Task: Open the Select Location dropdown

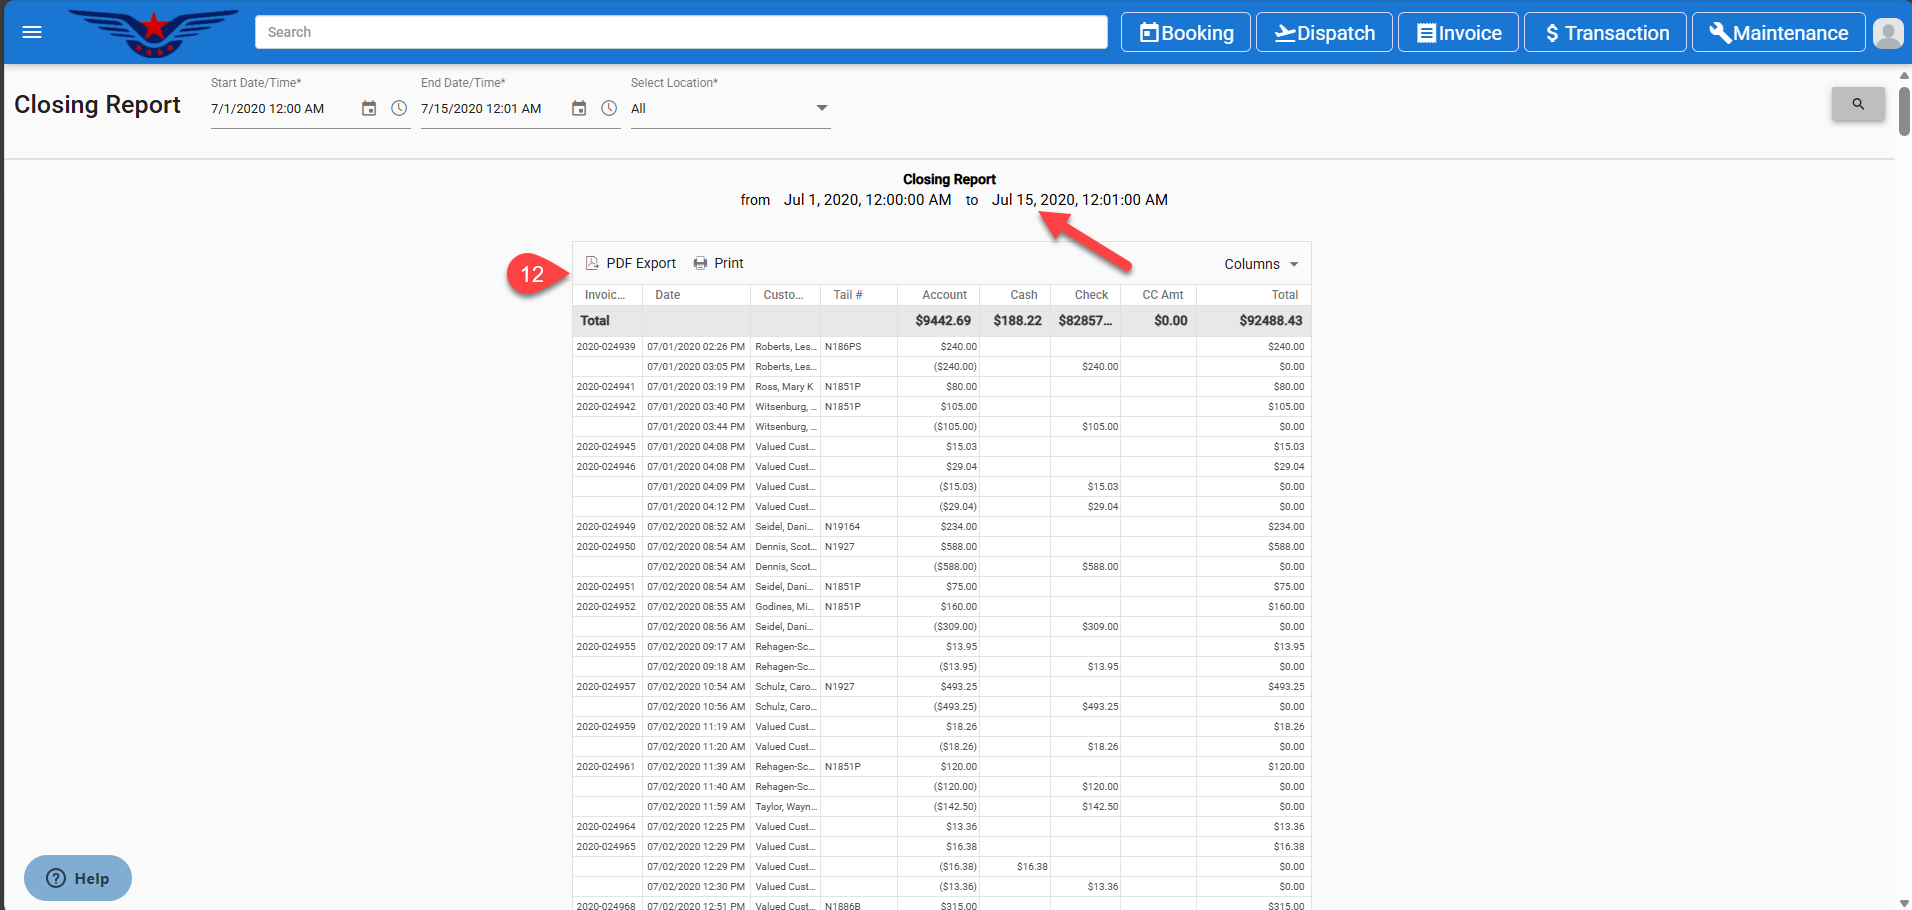Action: point(730,108)
